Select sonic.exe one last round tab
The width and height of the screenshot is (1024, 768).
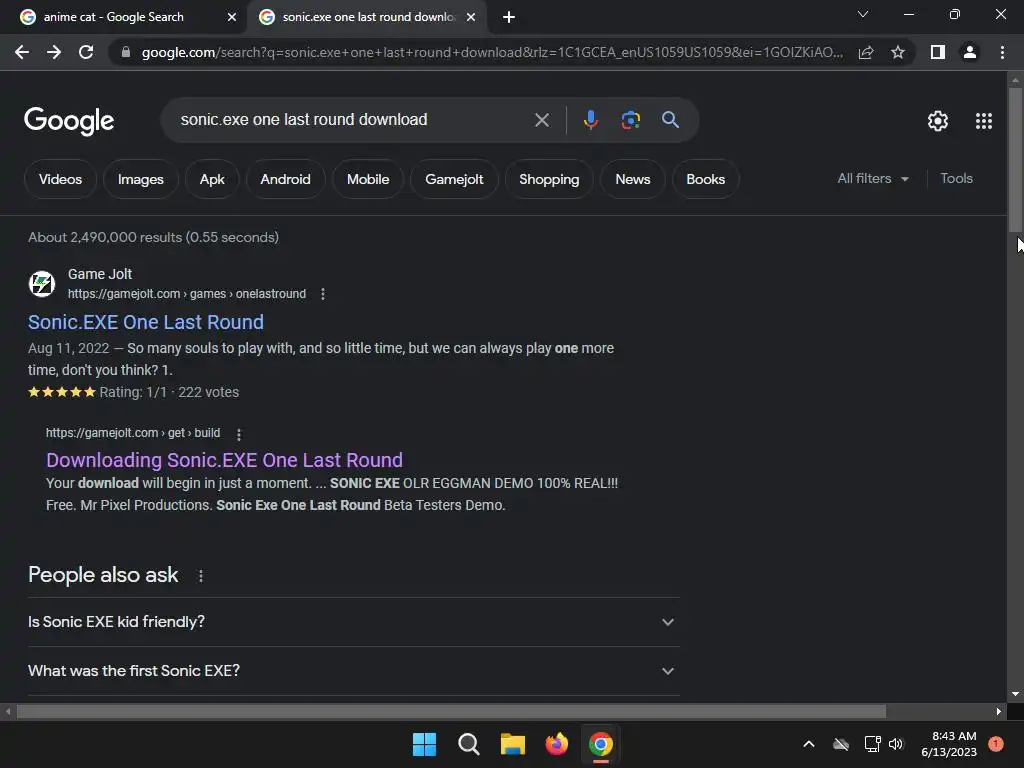click(x=367, y=17)
